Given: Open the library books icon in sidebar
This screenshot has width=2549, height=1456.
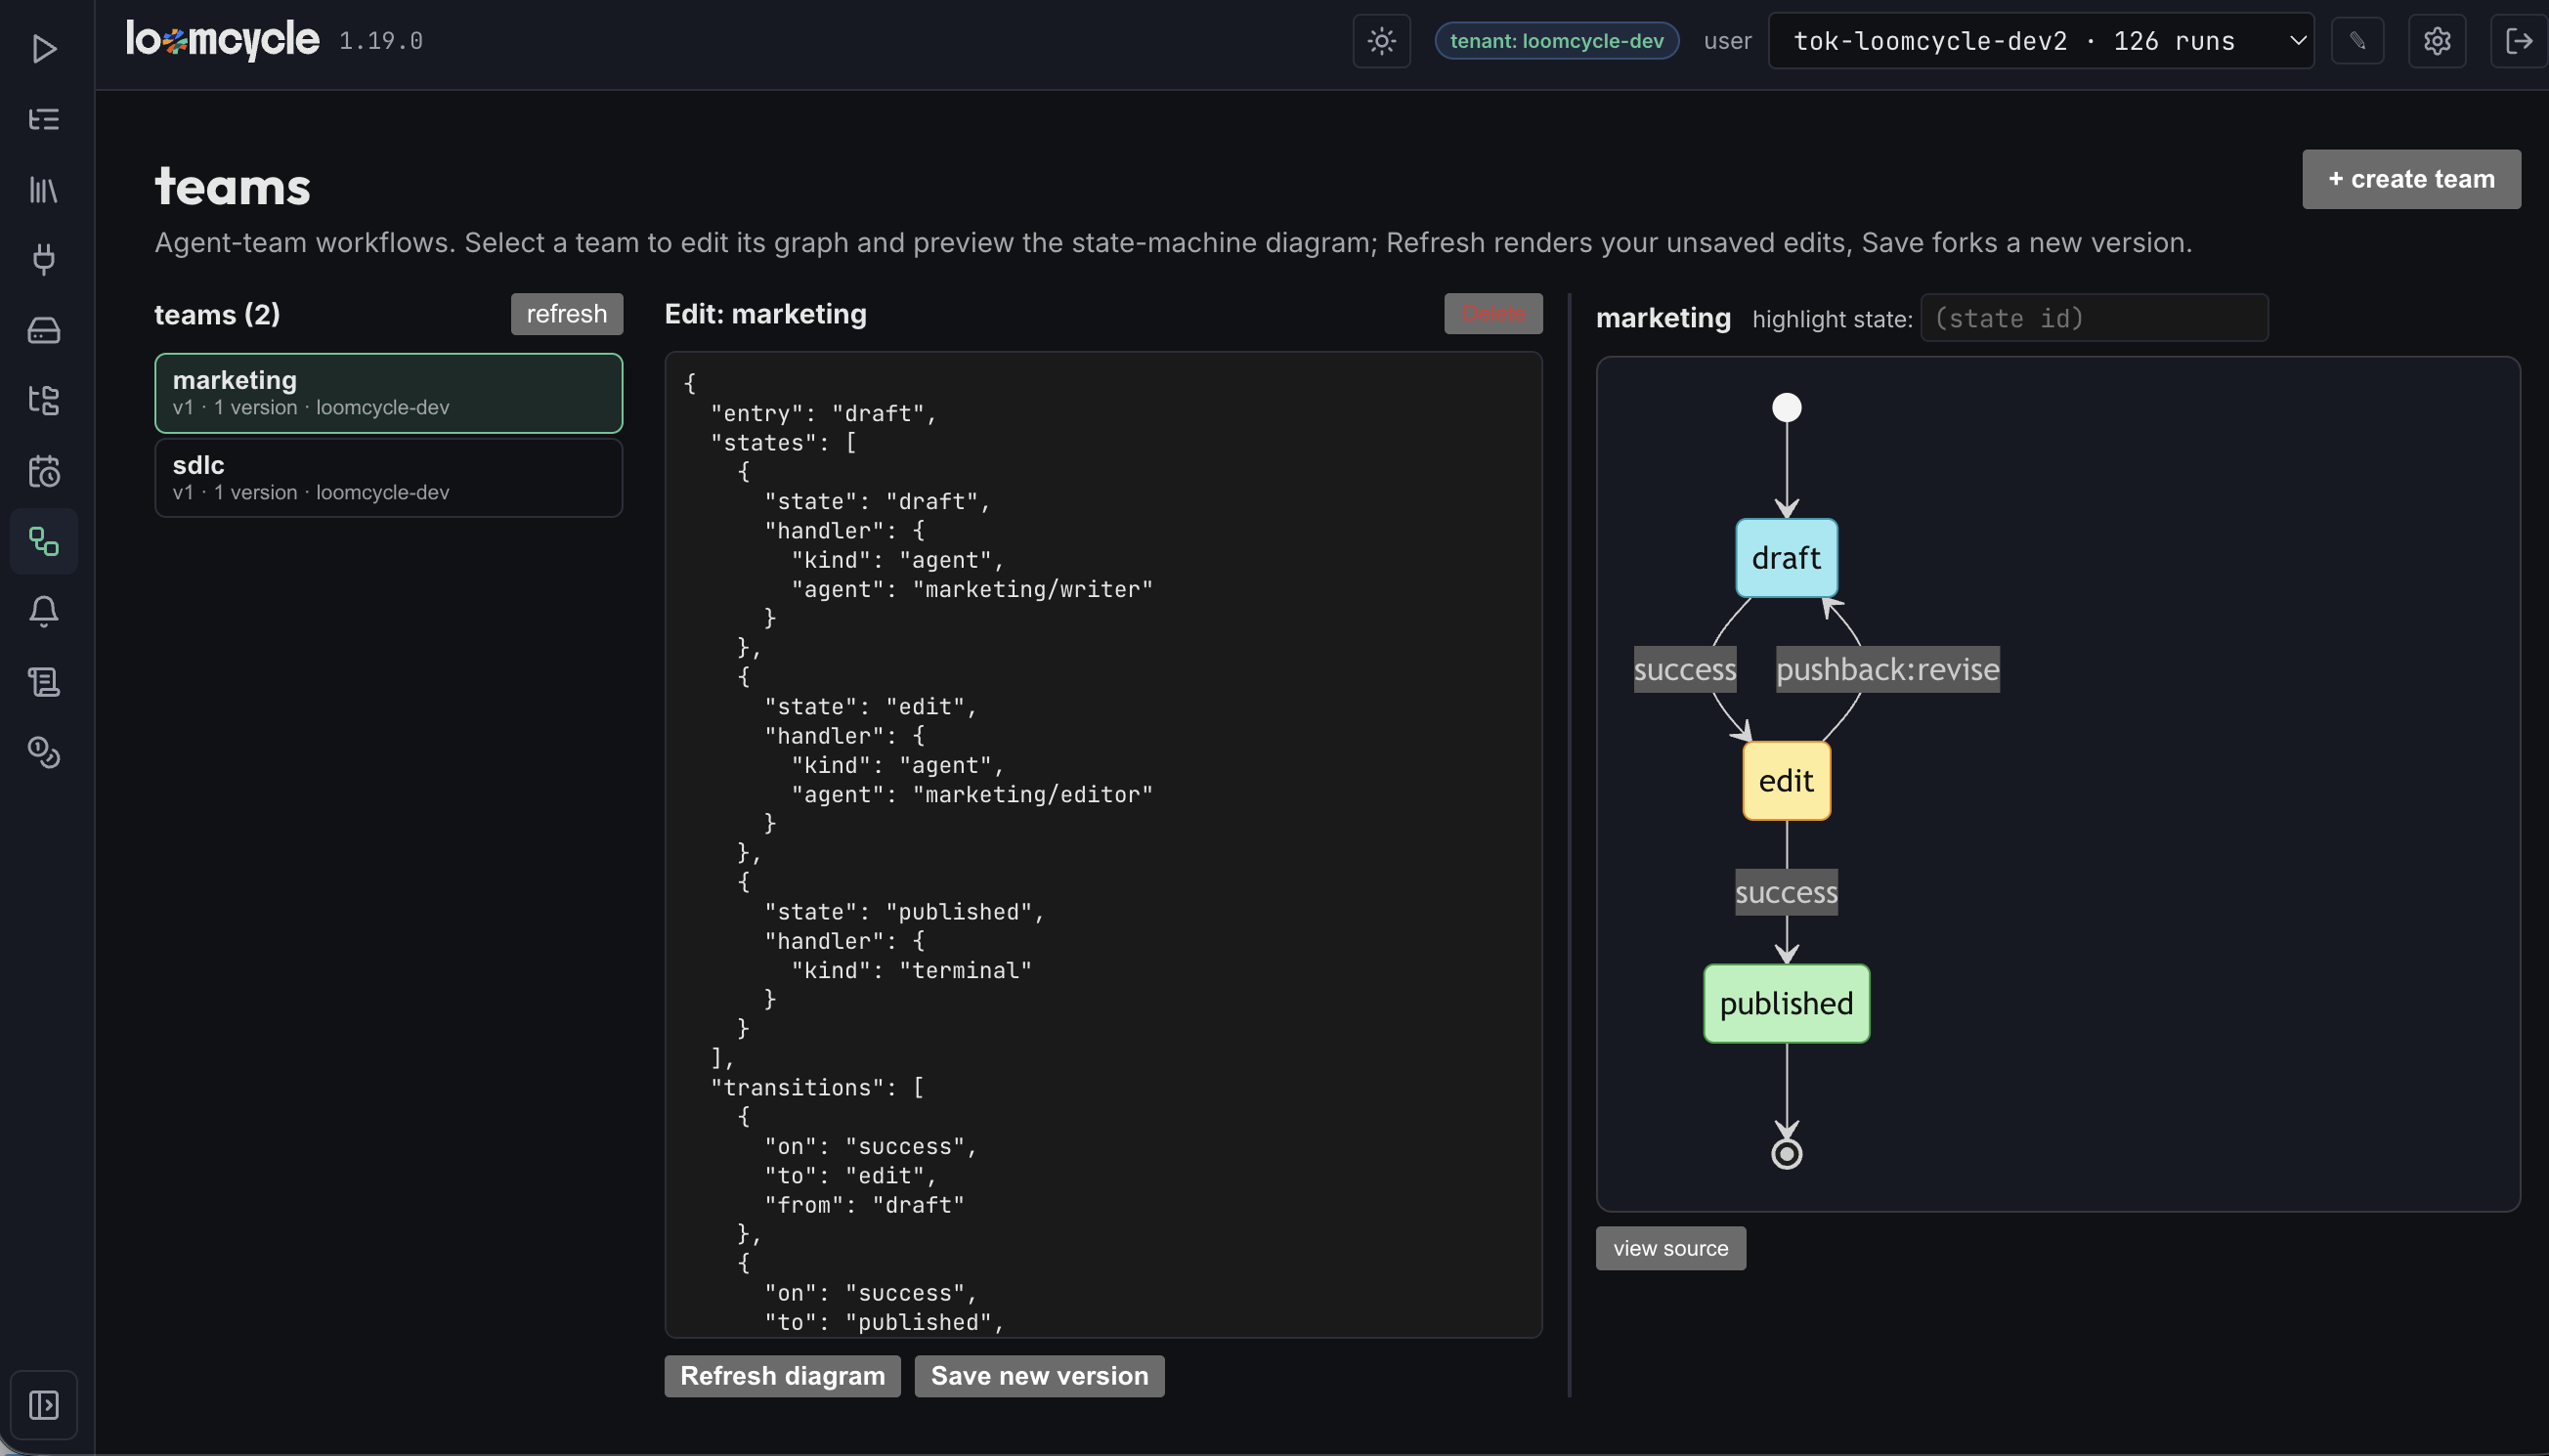Looking at the screenshot, I should (x=44, y=189).
